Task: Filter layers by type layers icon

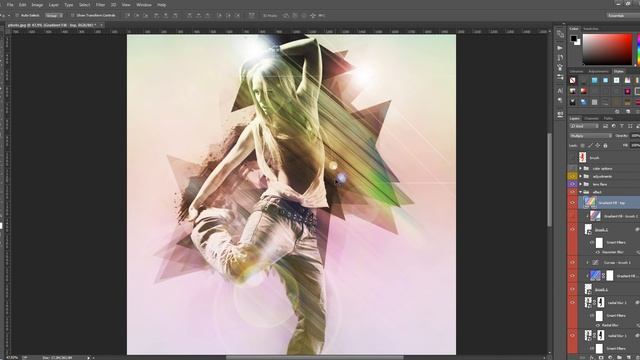Action: (622, 126)
